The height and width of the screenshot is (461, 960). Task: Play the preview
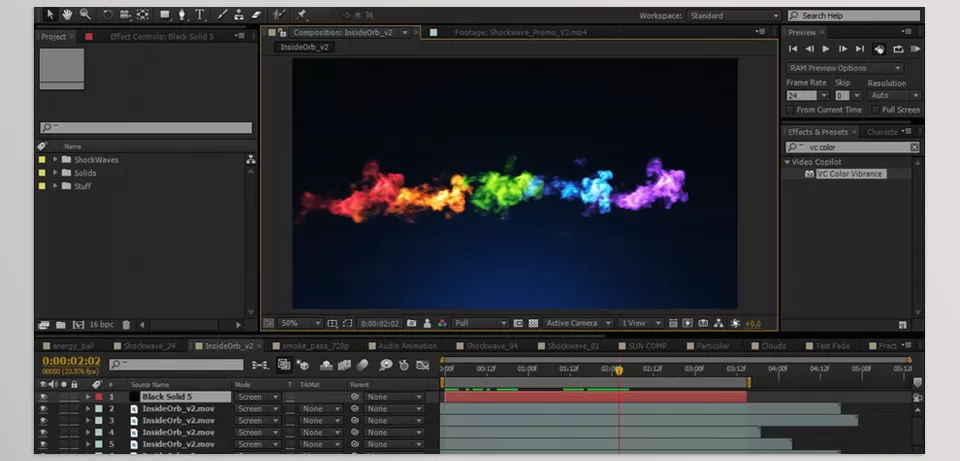(x=825, y=49)
